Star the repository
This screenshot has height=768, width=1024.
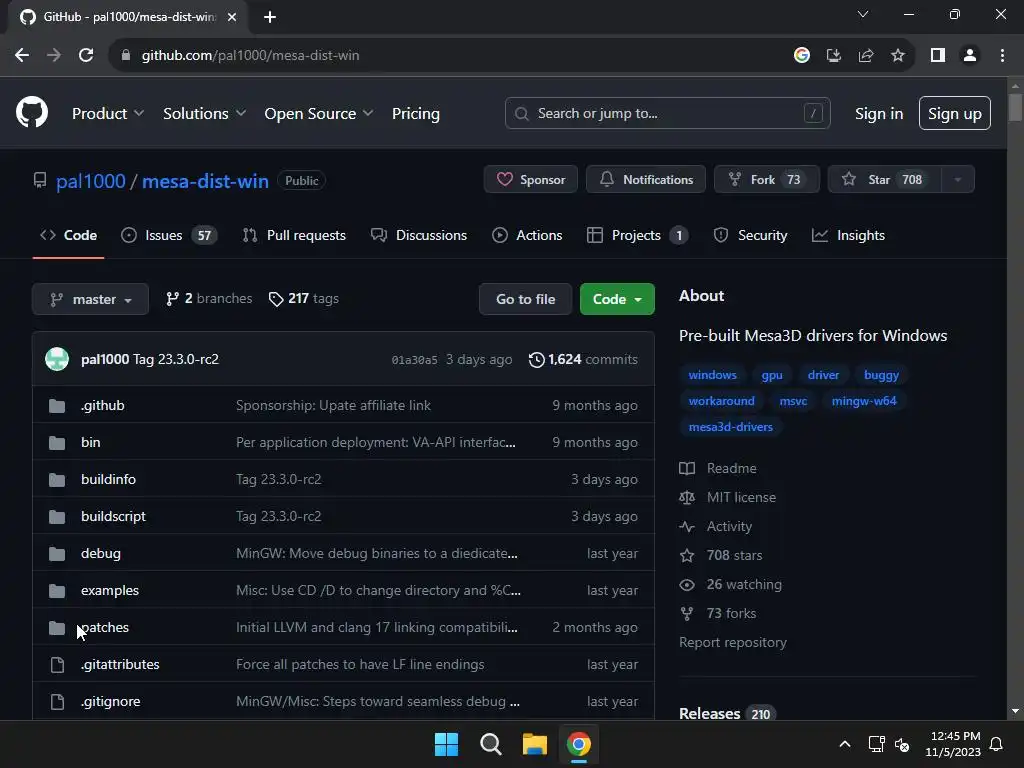pos(884,180)
